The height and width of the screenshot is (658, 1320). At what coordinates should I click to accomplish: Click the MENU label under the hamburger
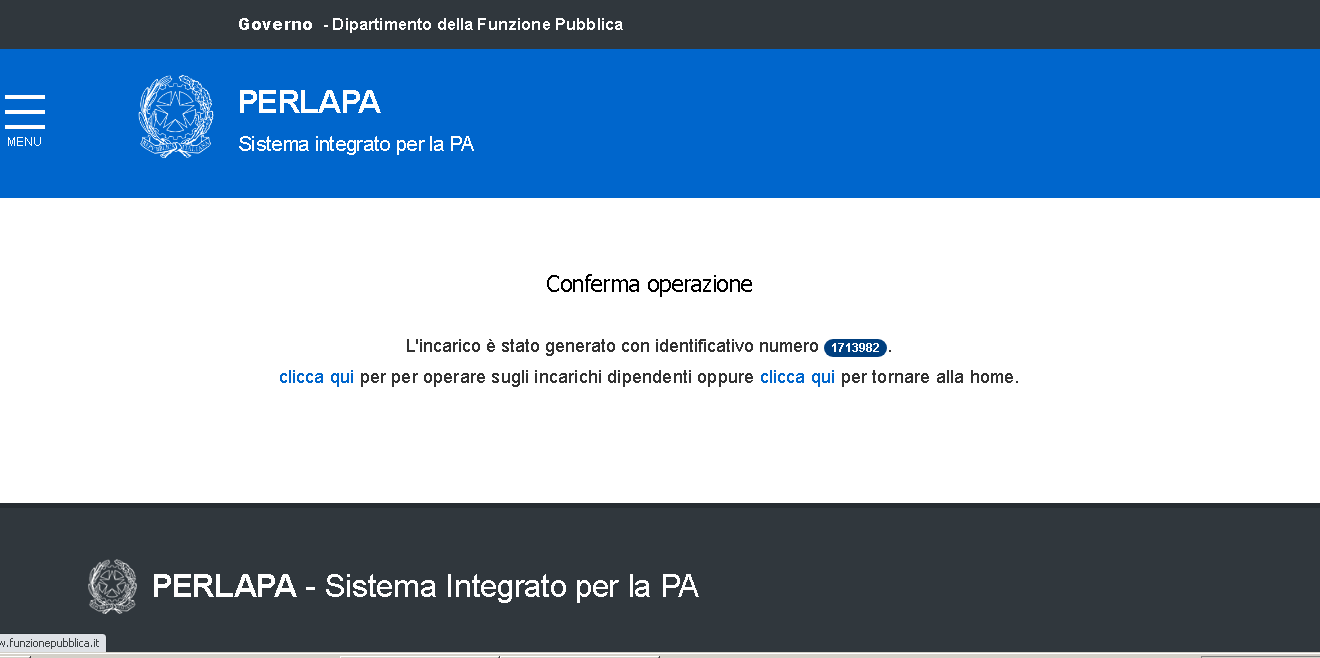(24, 142)
